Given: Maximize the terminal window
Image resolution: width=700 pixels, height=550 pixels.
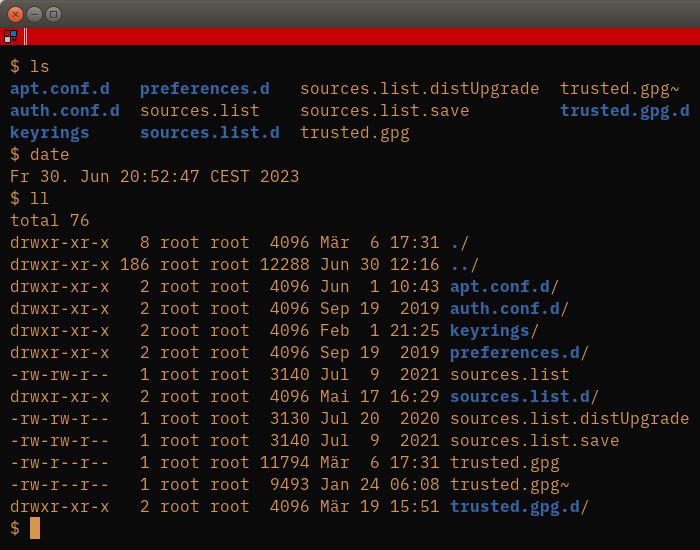Looking at the screenshot, I should click(x=54, y=14).
